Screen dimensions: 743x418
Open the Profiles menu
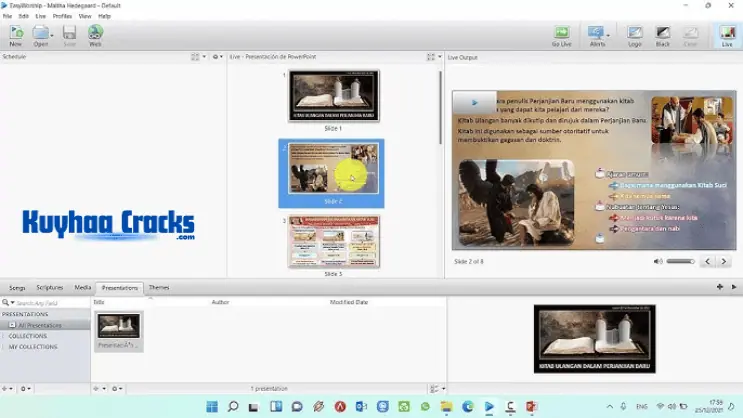(x=61, y=16)
